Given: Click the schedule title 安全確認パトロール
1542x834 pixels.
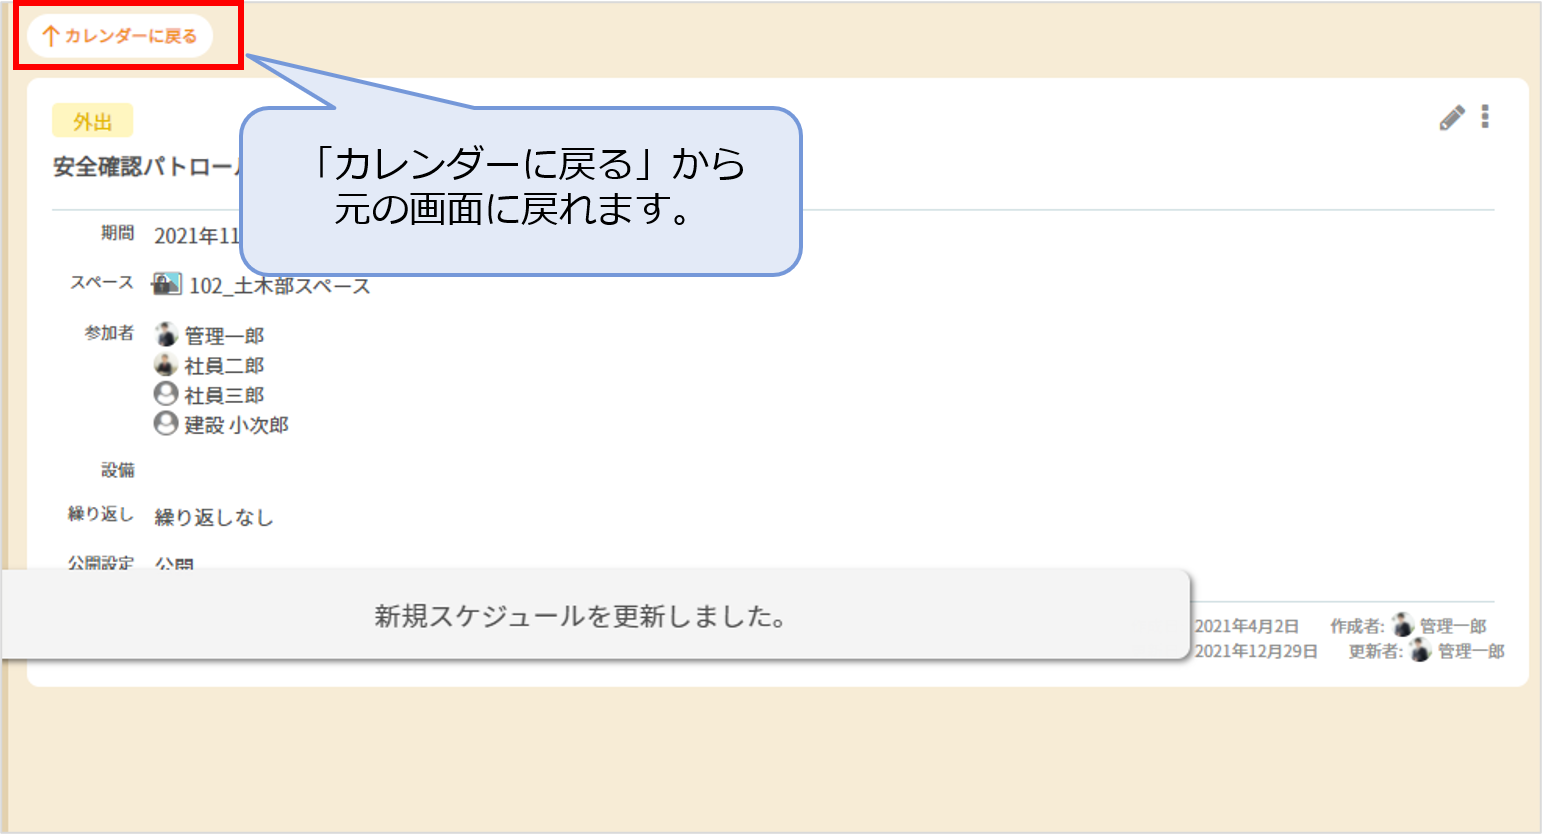Looking at the screenshot, I should 147,167.
